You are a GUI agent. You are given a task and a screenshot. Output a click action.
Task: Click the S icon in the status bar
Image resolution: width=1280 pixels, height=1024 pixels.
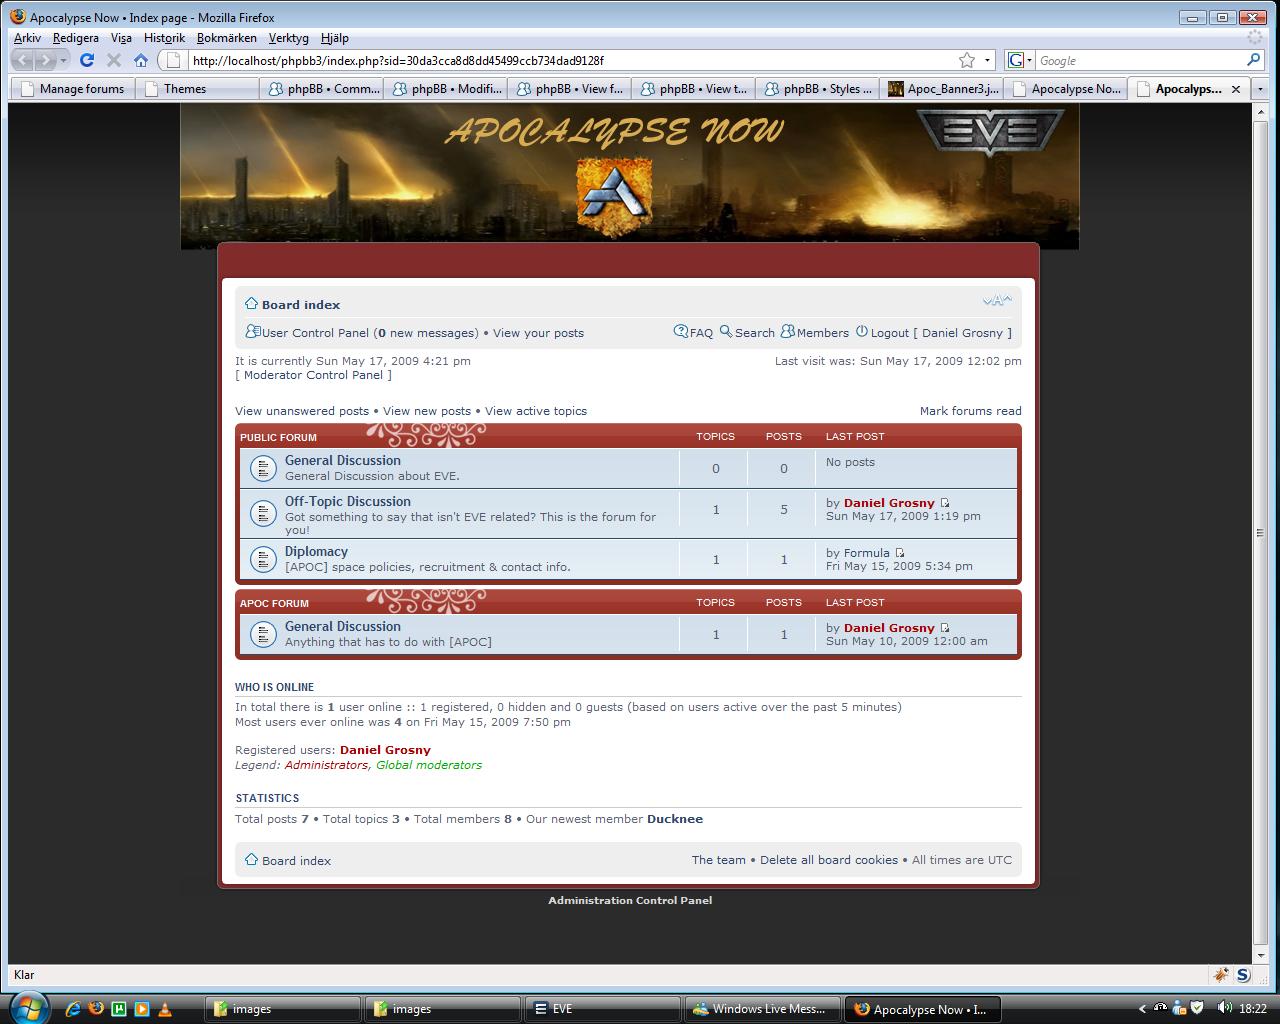pos(1243,975)
